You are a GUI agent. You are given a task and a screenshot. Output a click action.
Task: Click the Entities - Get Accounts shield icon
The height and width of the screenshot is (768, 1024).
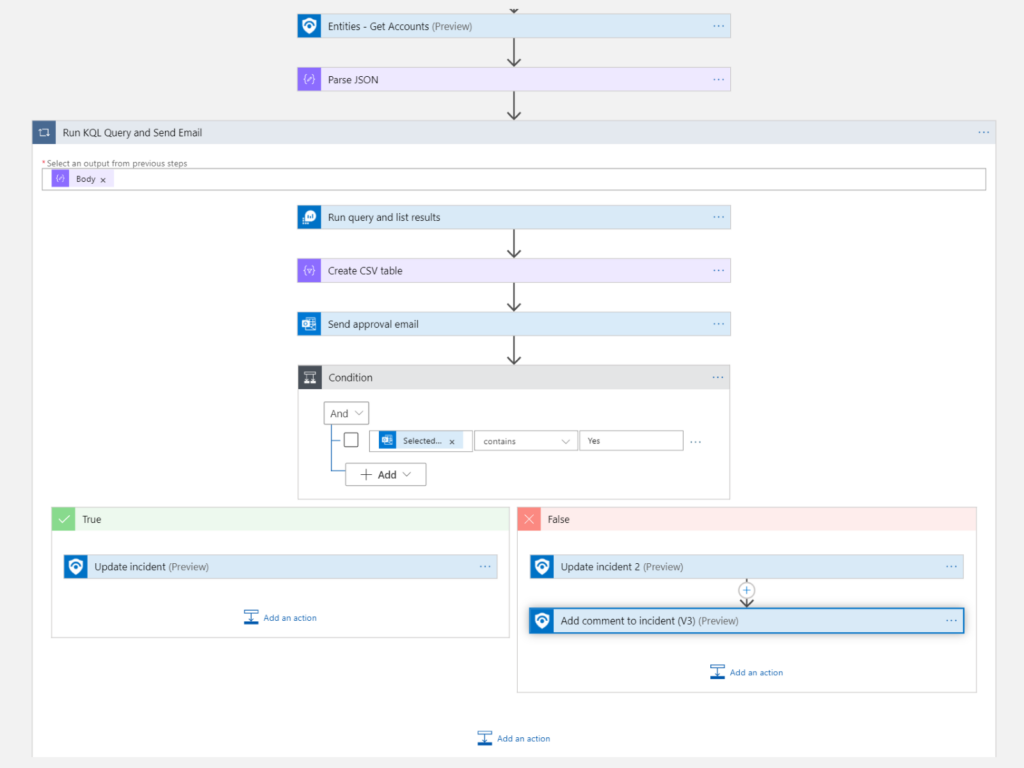tap(309, 26)
